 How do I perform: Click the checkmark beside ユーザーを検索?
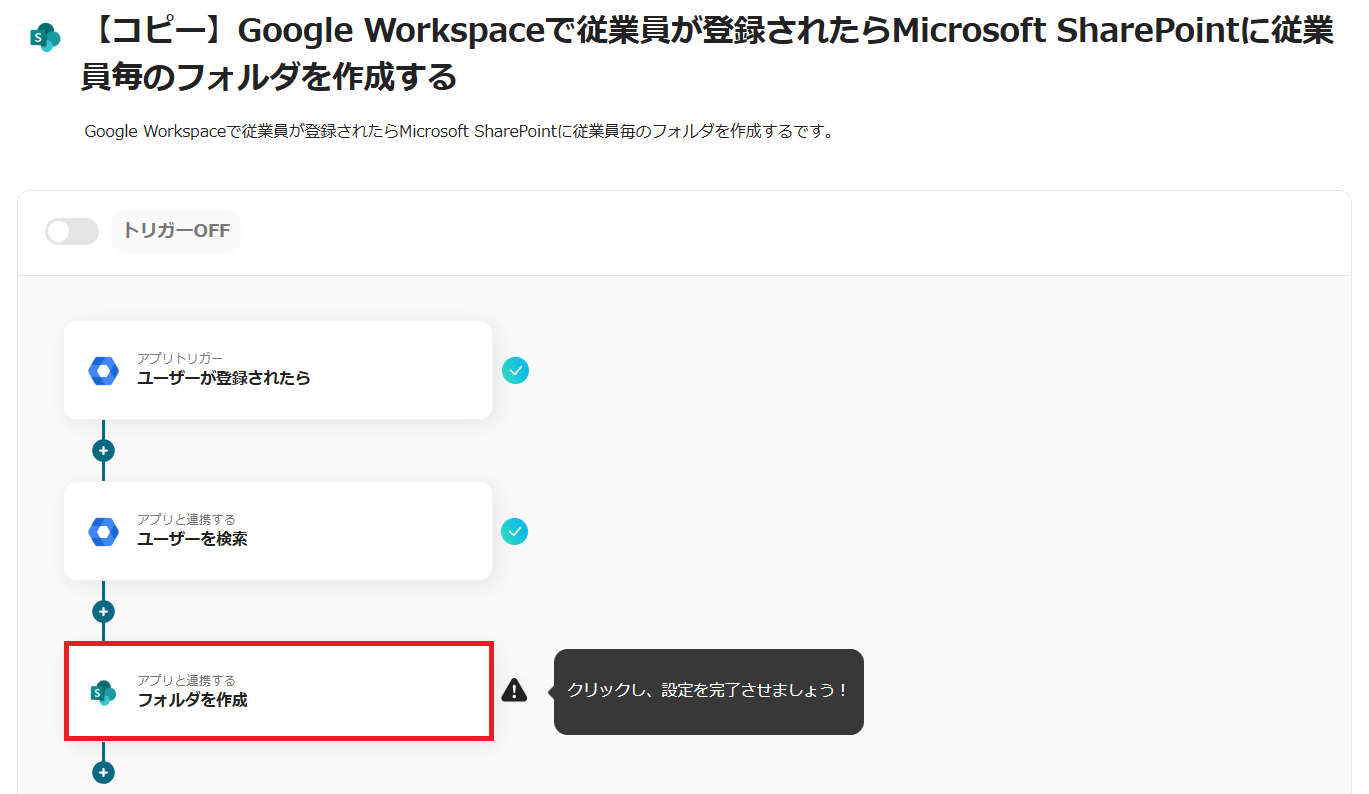click(x=514, y=531)
